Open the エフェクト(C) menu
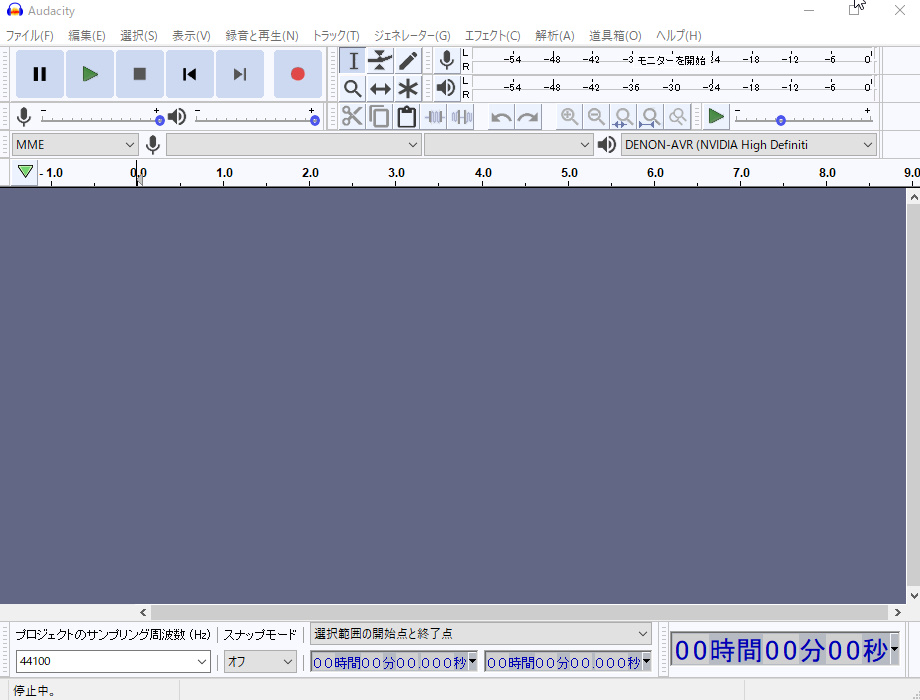This screenshot has width=920, height=700. pos(492,35)
